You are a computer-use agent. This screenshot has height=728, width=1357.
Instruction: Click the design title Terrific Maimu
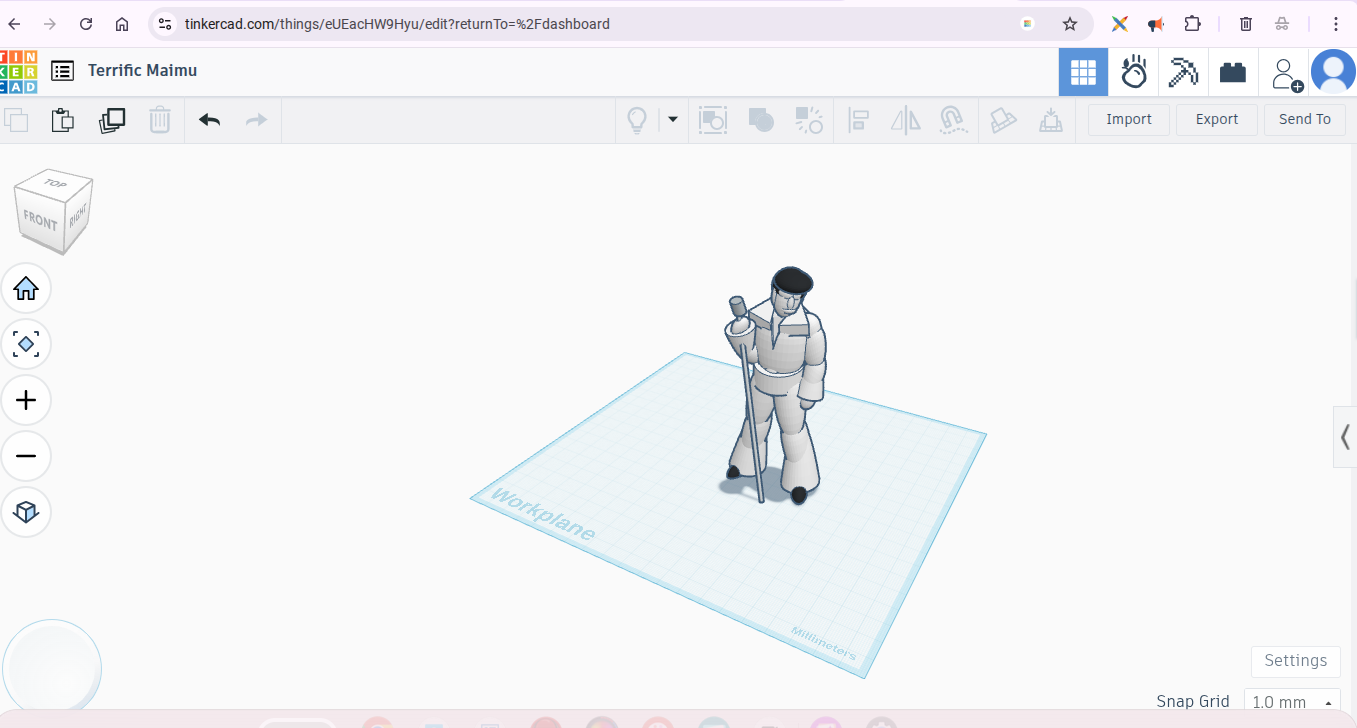click(143, 70)
